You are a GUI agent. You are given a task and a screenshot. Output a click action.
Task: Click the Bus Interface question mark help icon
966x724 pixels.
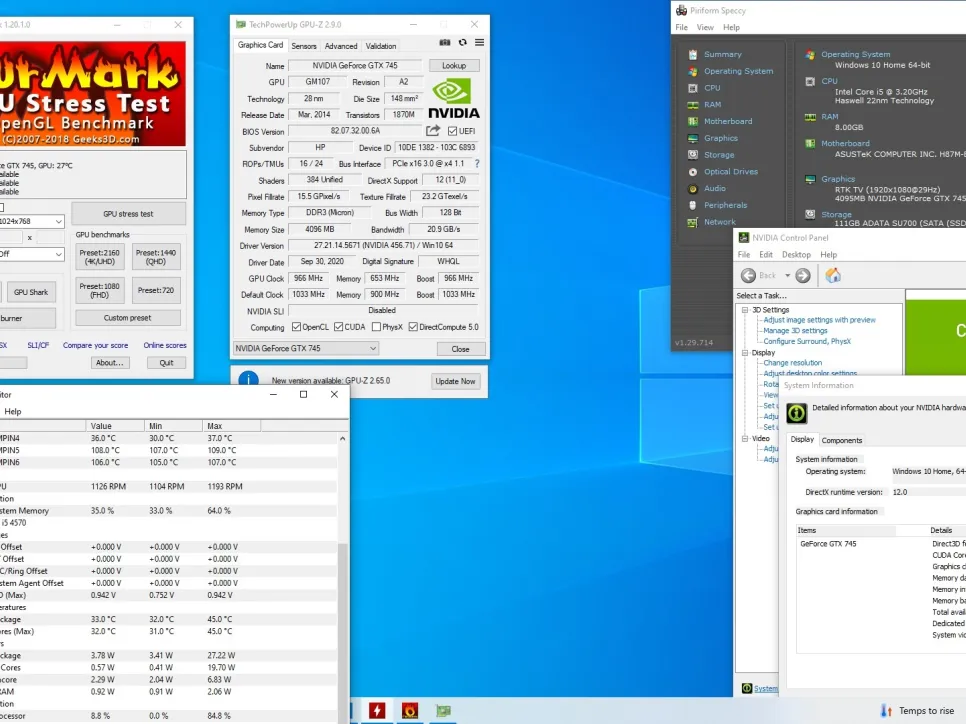(x=477, y=163)
